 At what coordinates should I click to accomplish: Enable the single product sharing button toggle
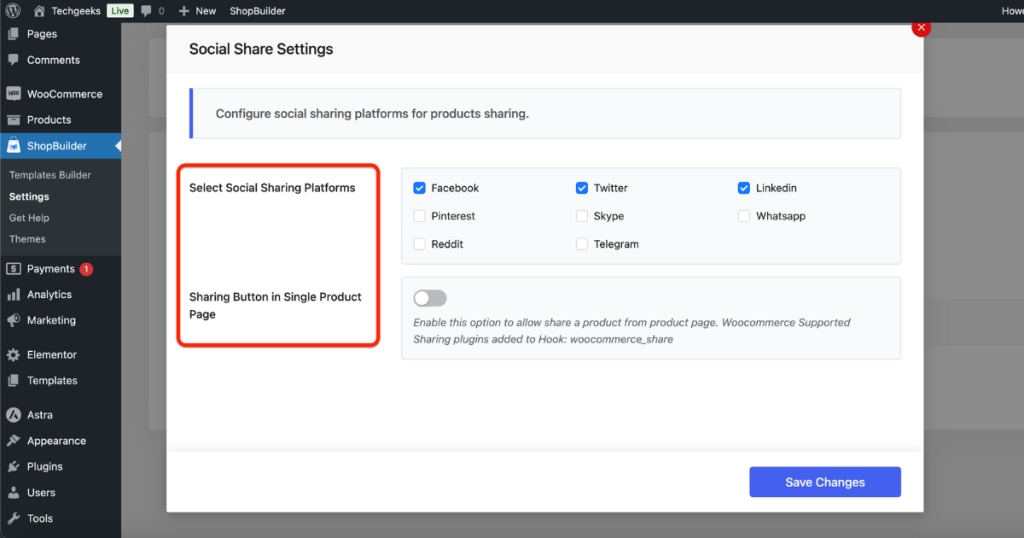pyautogui.click(x=430, y=298)
